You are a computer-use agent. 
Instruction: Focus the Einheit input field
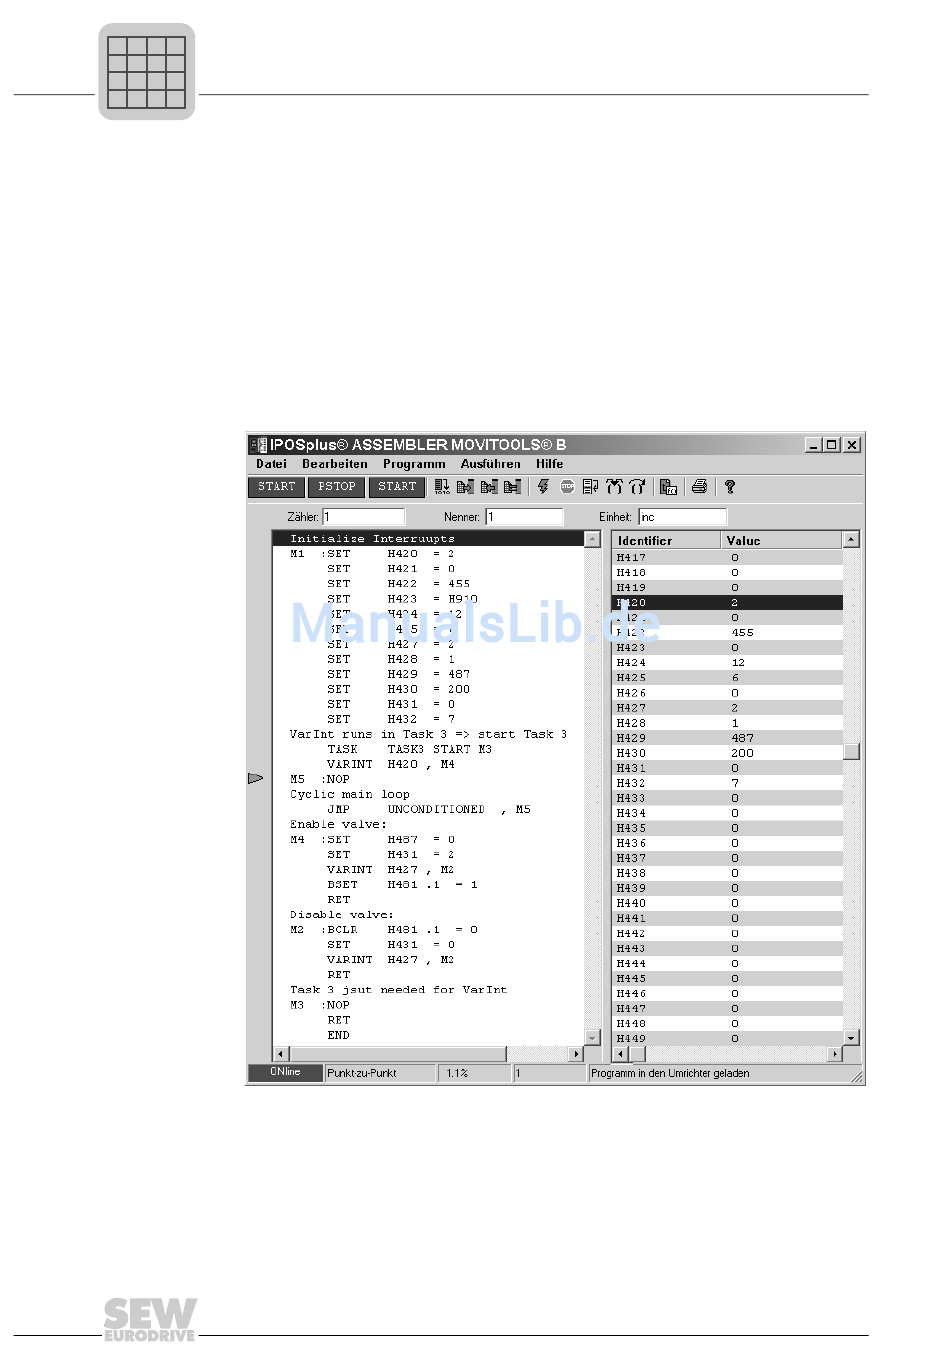click(x=683, y=517)
